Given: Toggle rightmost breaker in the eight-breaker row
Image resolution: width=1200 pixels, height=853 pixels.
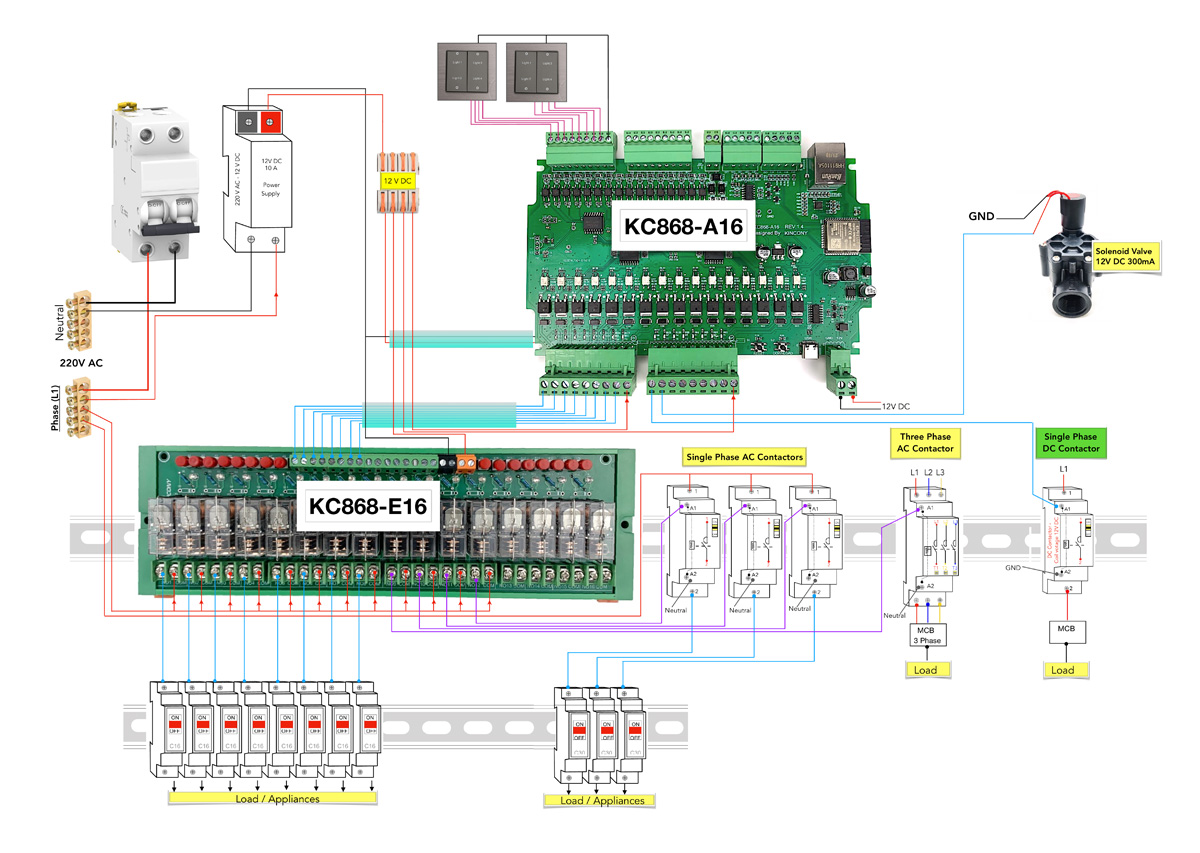Looking at the screenshot, I should tap(369, 726).
